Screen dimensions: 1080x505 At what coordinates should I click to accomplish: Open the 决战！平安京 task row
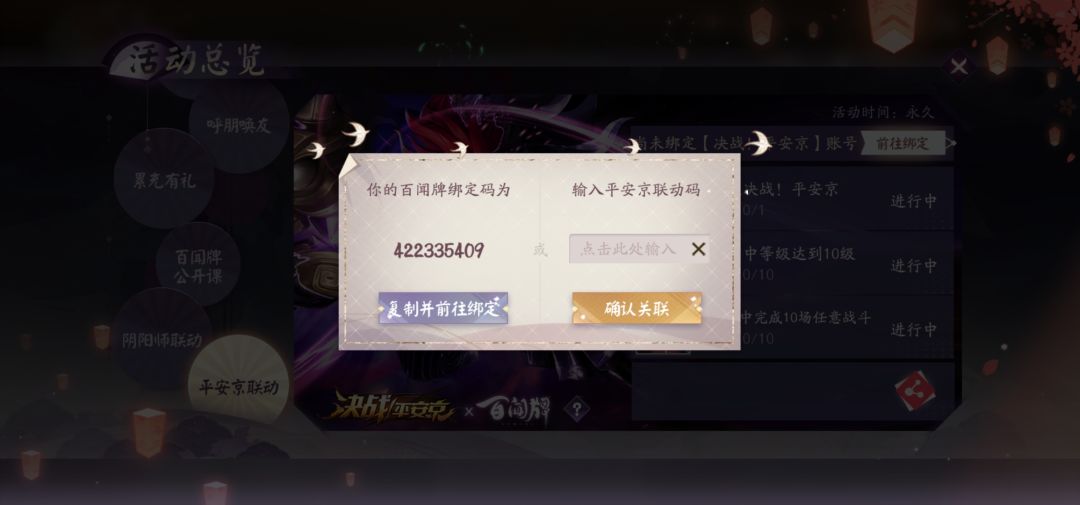[847, 198]
